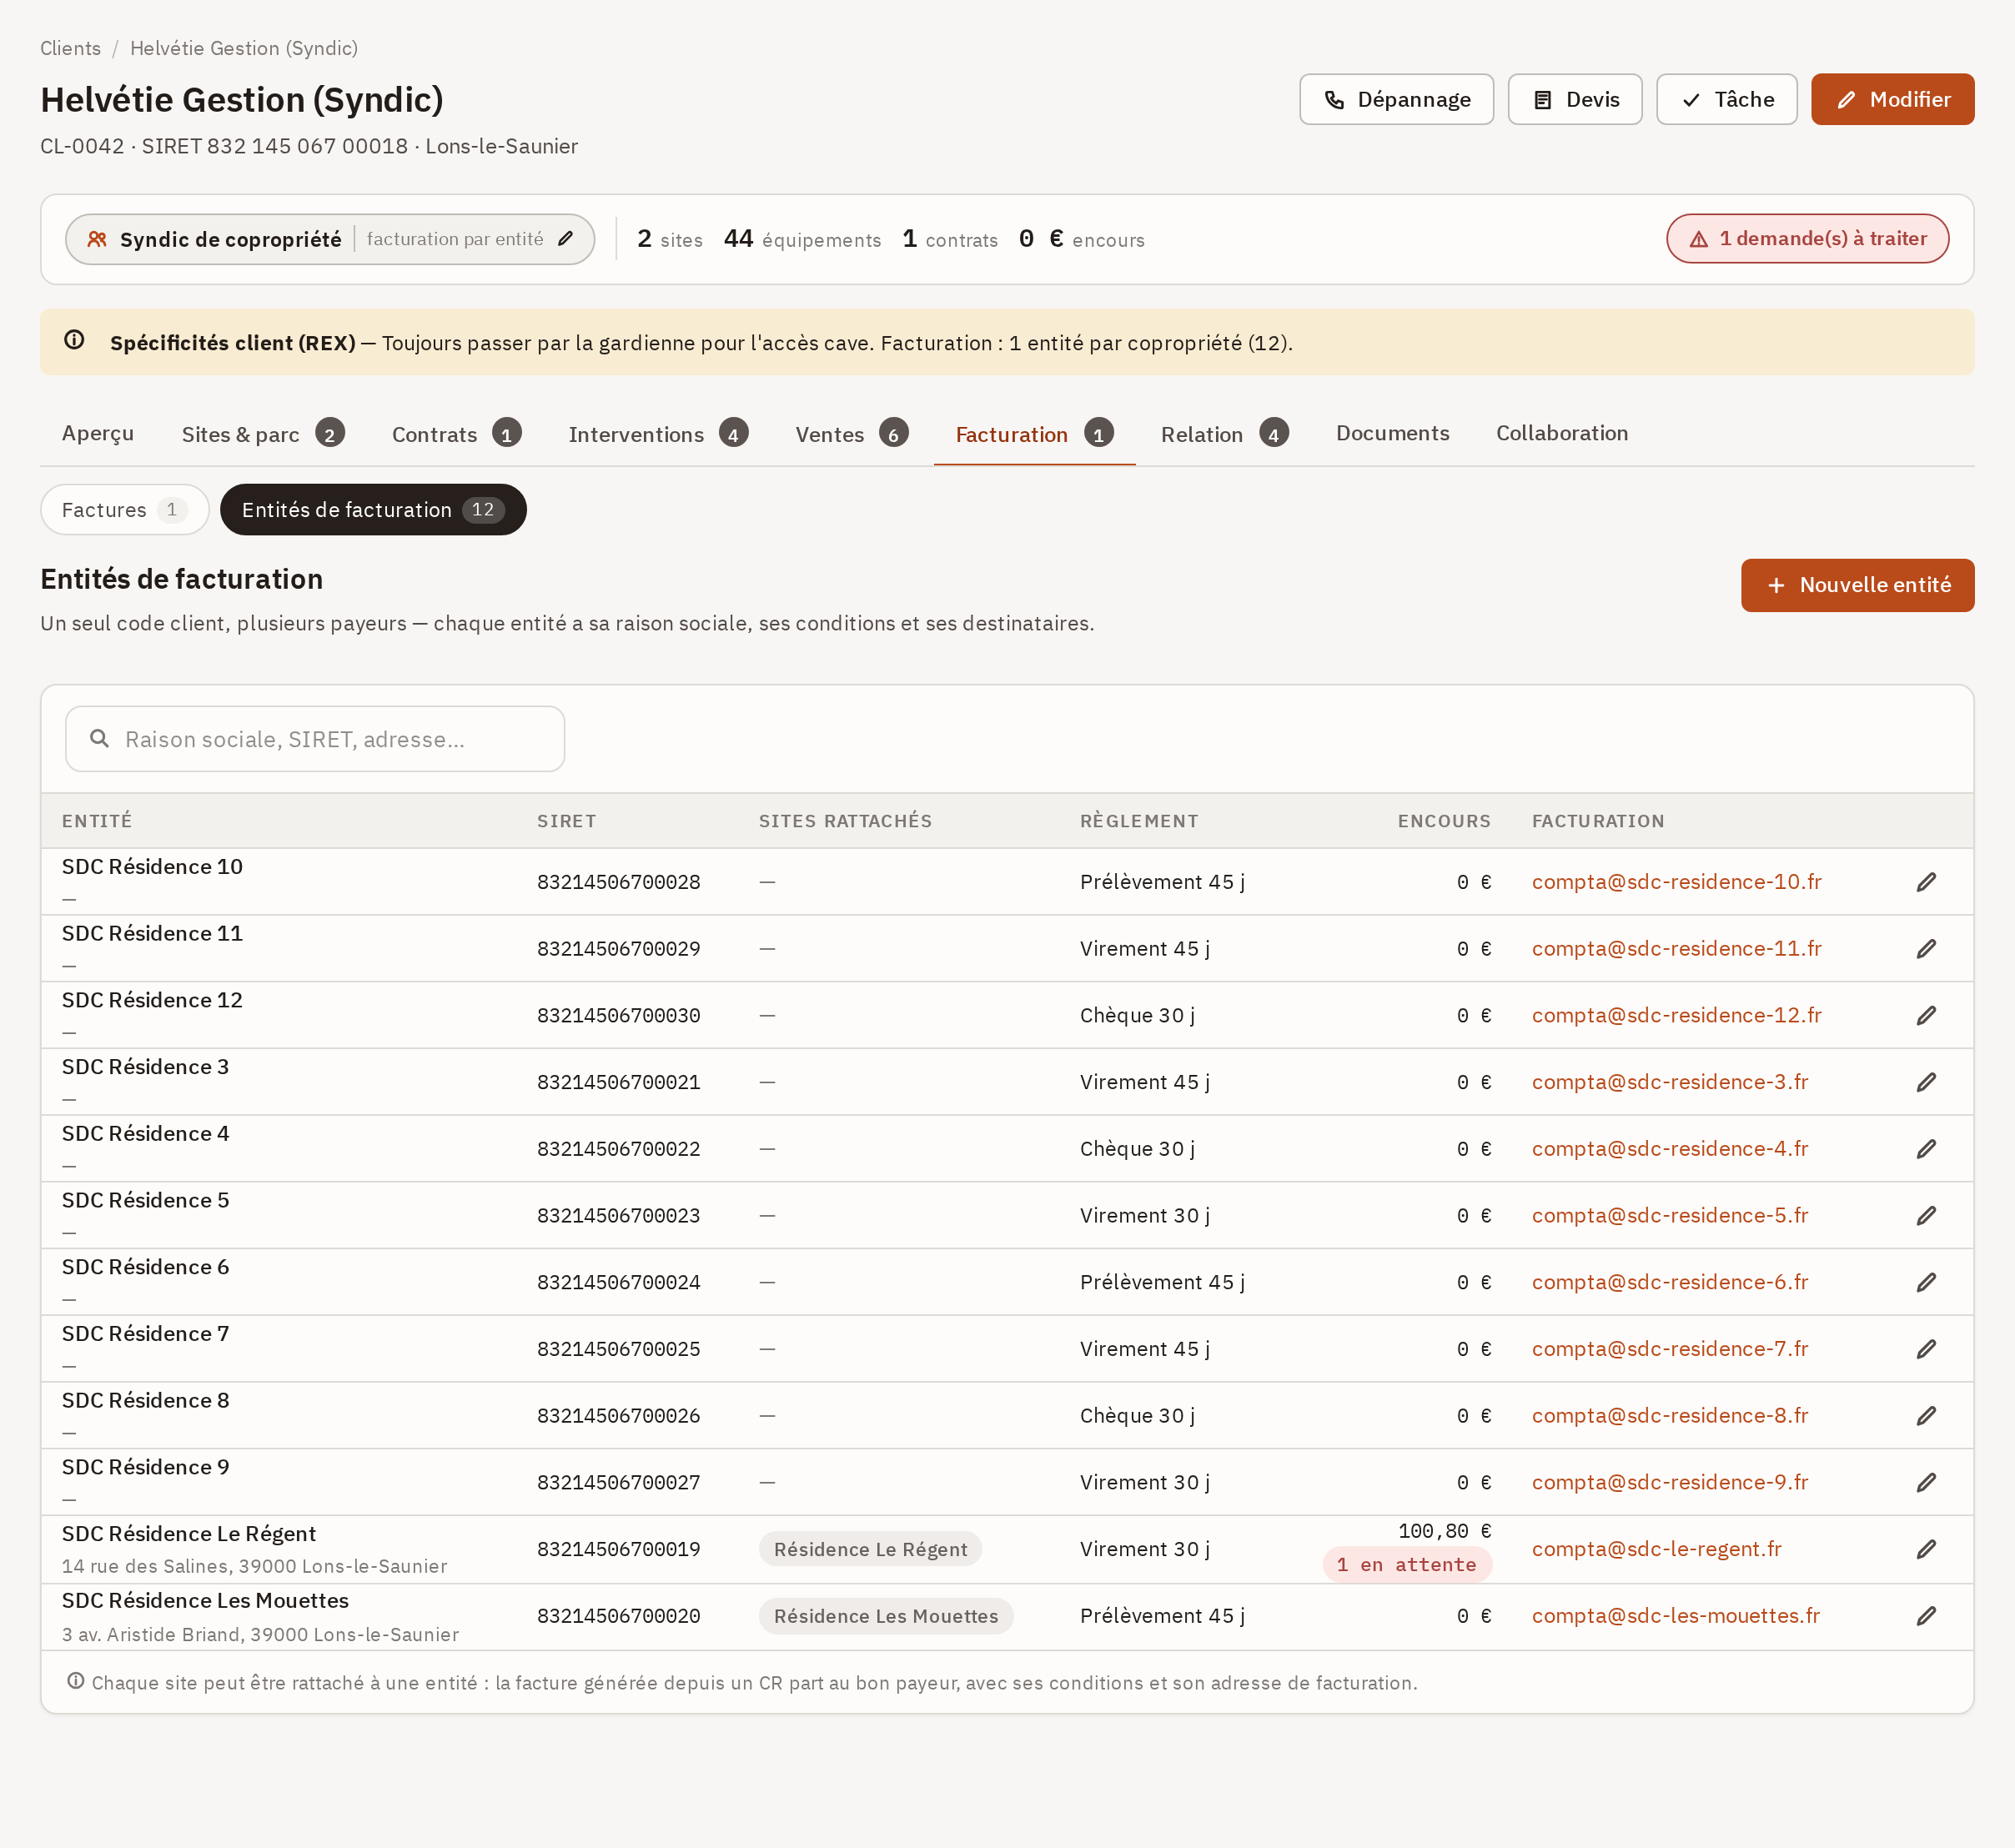Viewport: 2015px width, 1848px height.
Task: Edit SDC Résidence Le Régent pencil icon
Action: click(1926, 1549)
